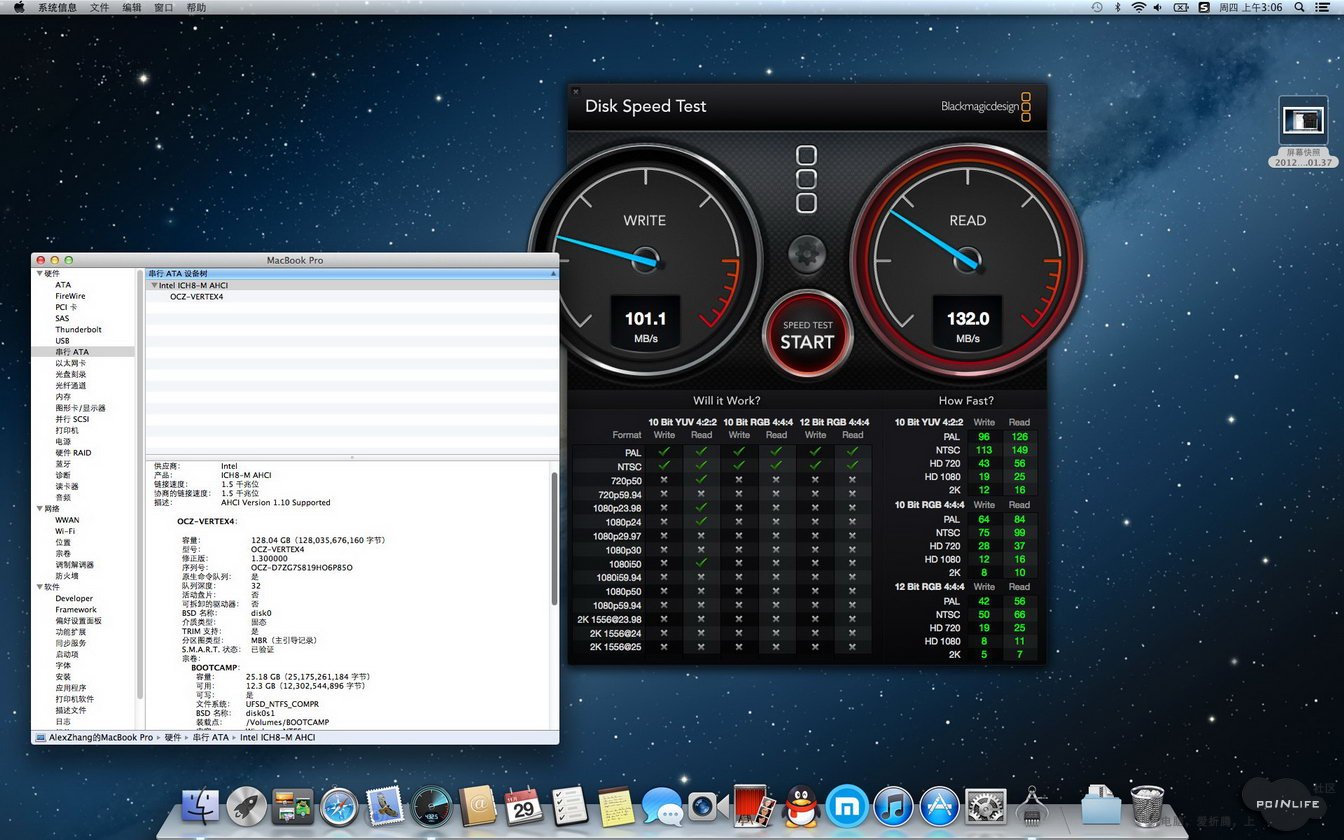Open QQ penguin in the Dock
Image resolution: width=1344 pixels, height=840 pixels.
(x=800, y=806)
